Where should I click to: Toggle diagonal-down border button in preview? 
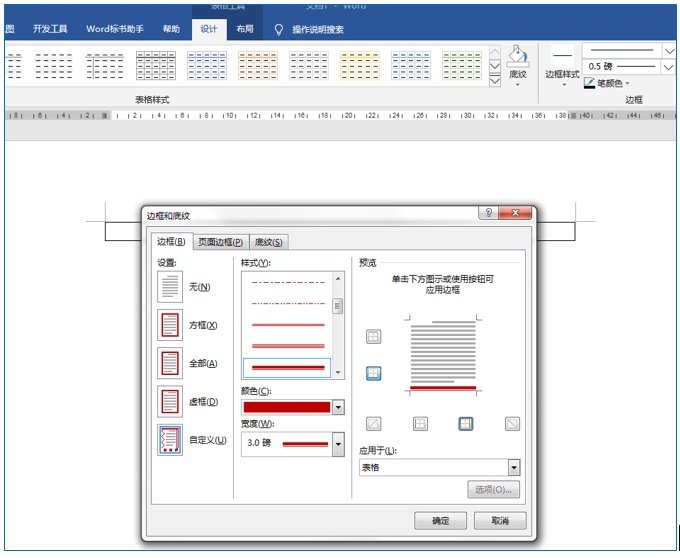tap(512, 424)
